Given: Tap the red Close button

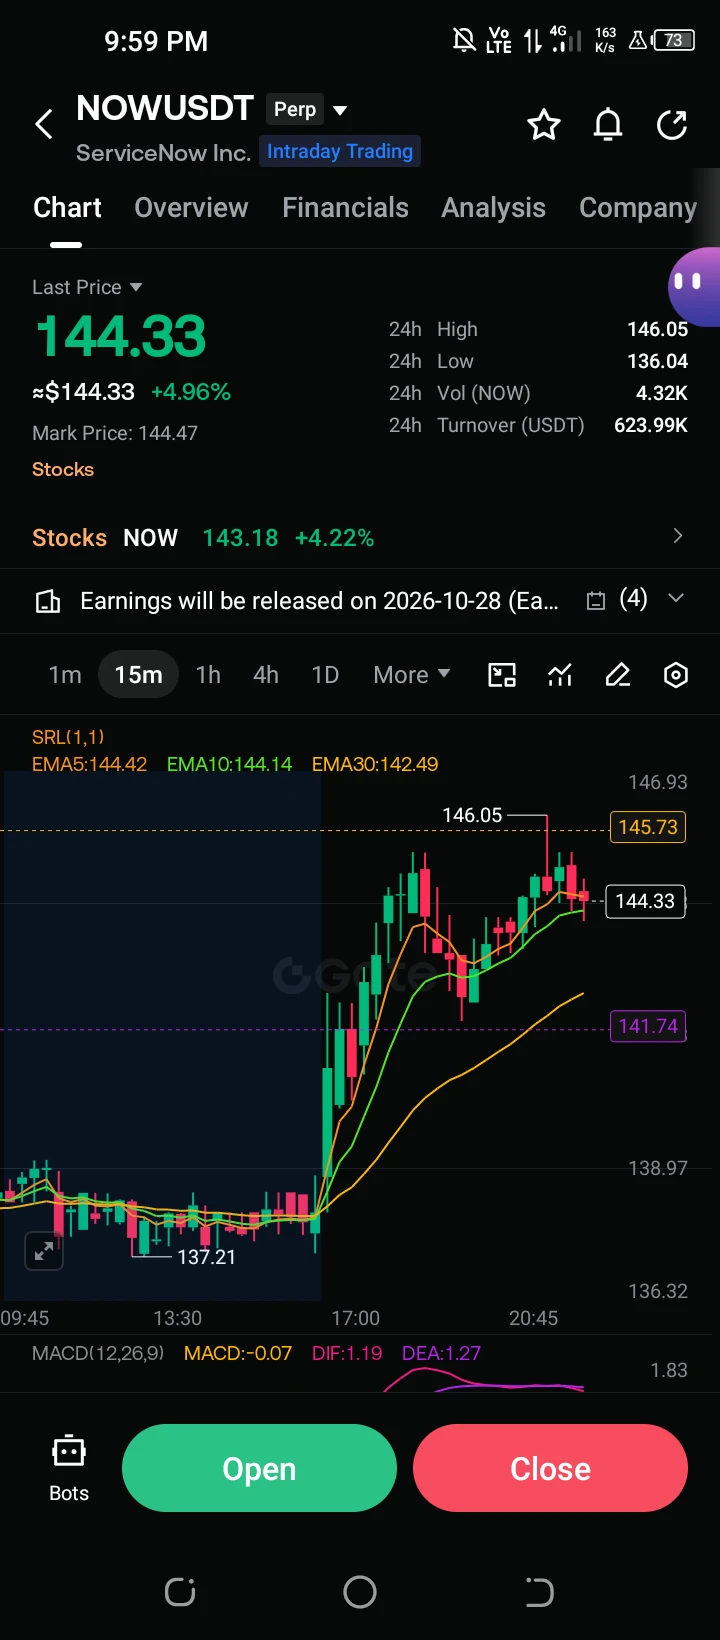Looking at the screenshot, I should tap(550, 1468).
